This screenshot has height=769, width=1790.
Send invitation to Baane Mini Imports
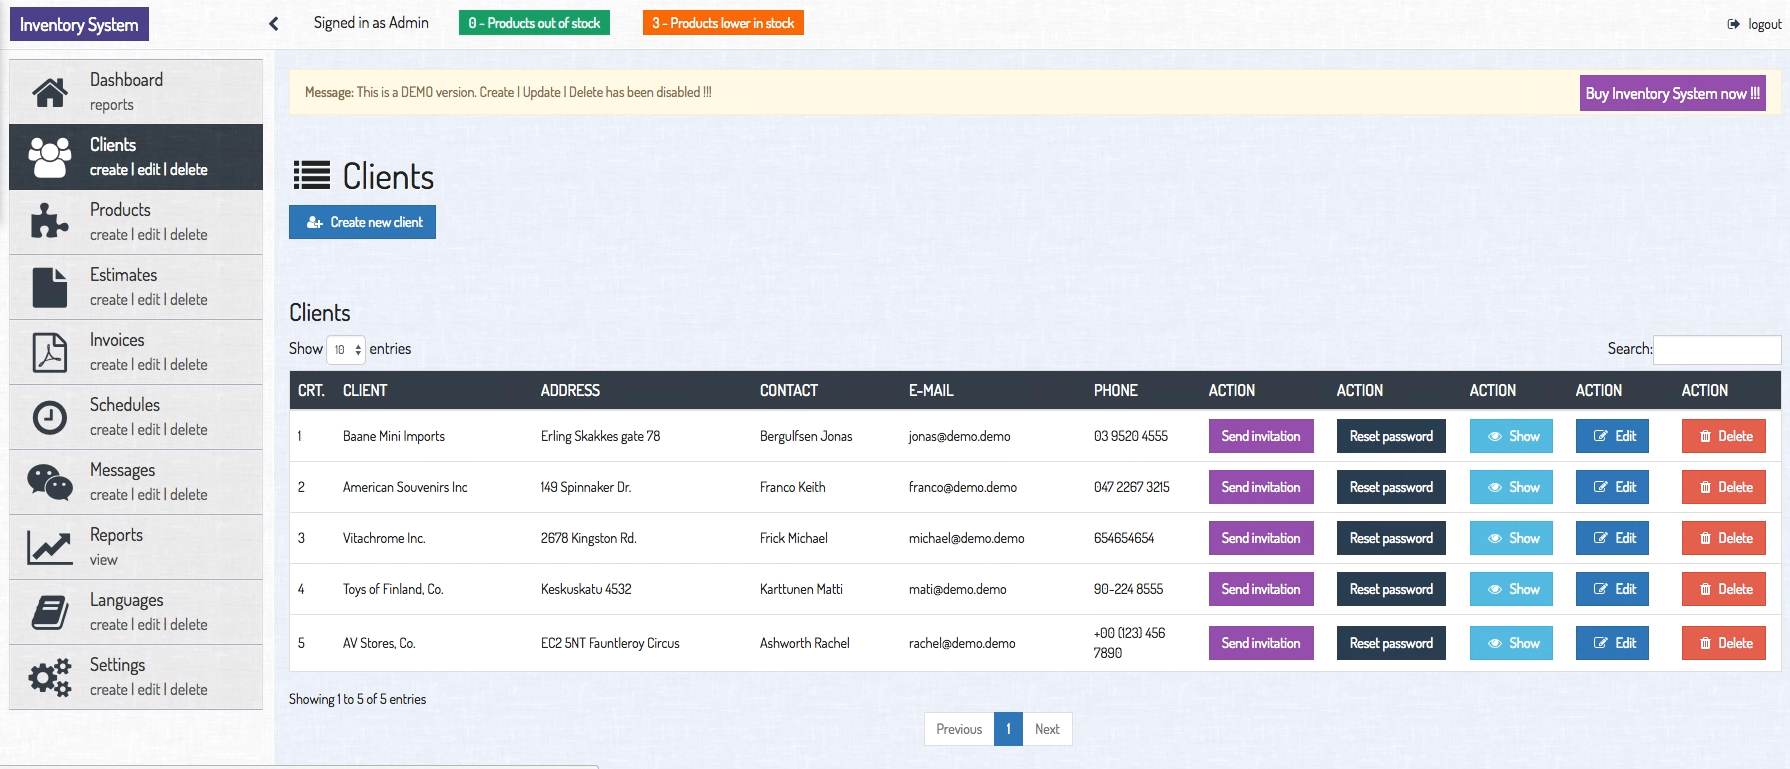pyautogui.click(x=1260, y=436)
